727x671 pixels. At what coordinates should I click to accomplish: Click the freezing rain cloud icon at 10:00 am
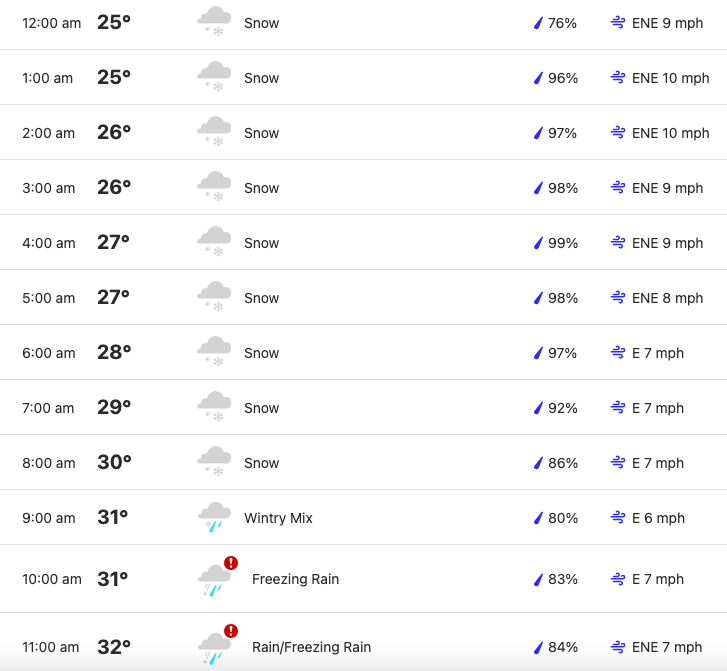[x=214, y=580]
